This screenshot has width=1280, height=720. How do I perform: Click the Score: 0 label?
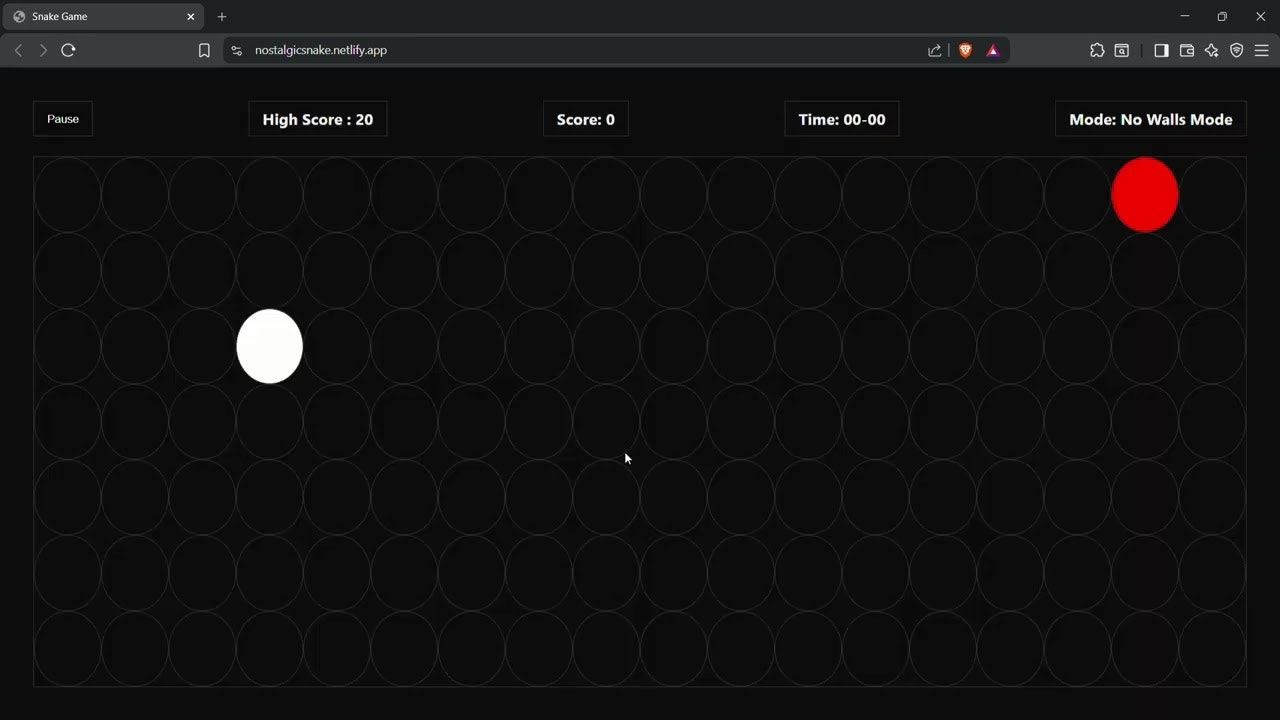(586, 119)
